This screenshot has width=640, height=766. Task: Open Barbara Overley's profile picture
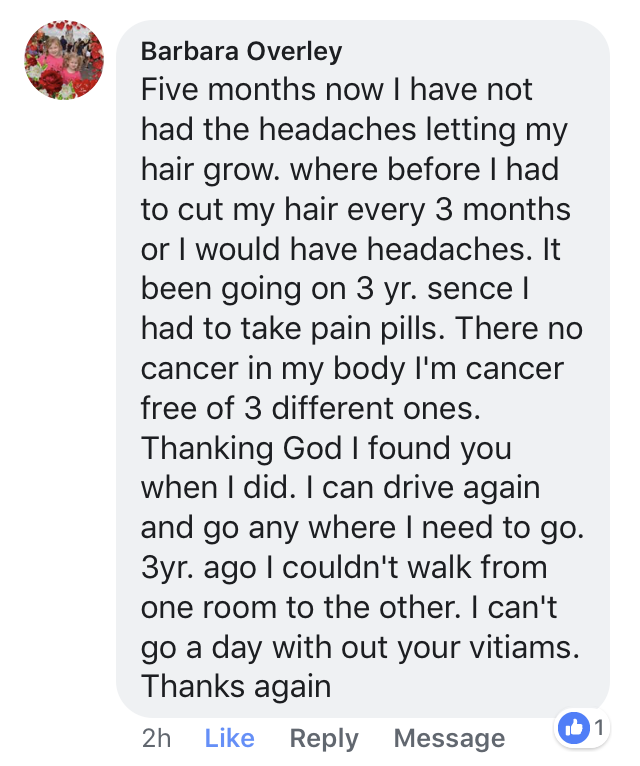(64, 60)
